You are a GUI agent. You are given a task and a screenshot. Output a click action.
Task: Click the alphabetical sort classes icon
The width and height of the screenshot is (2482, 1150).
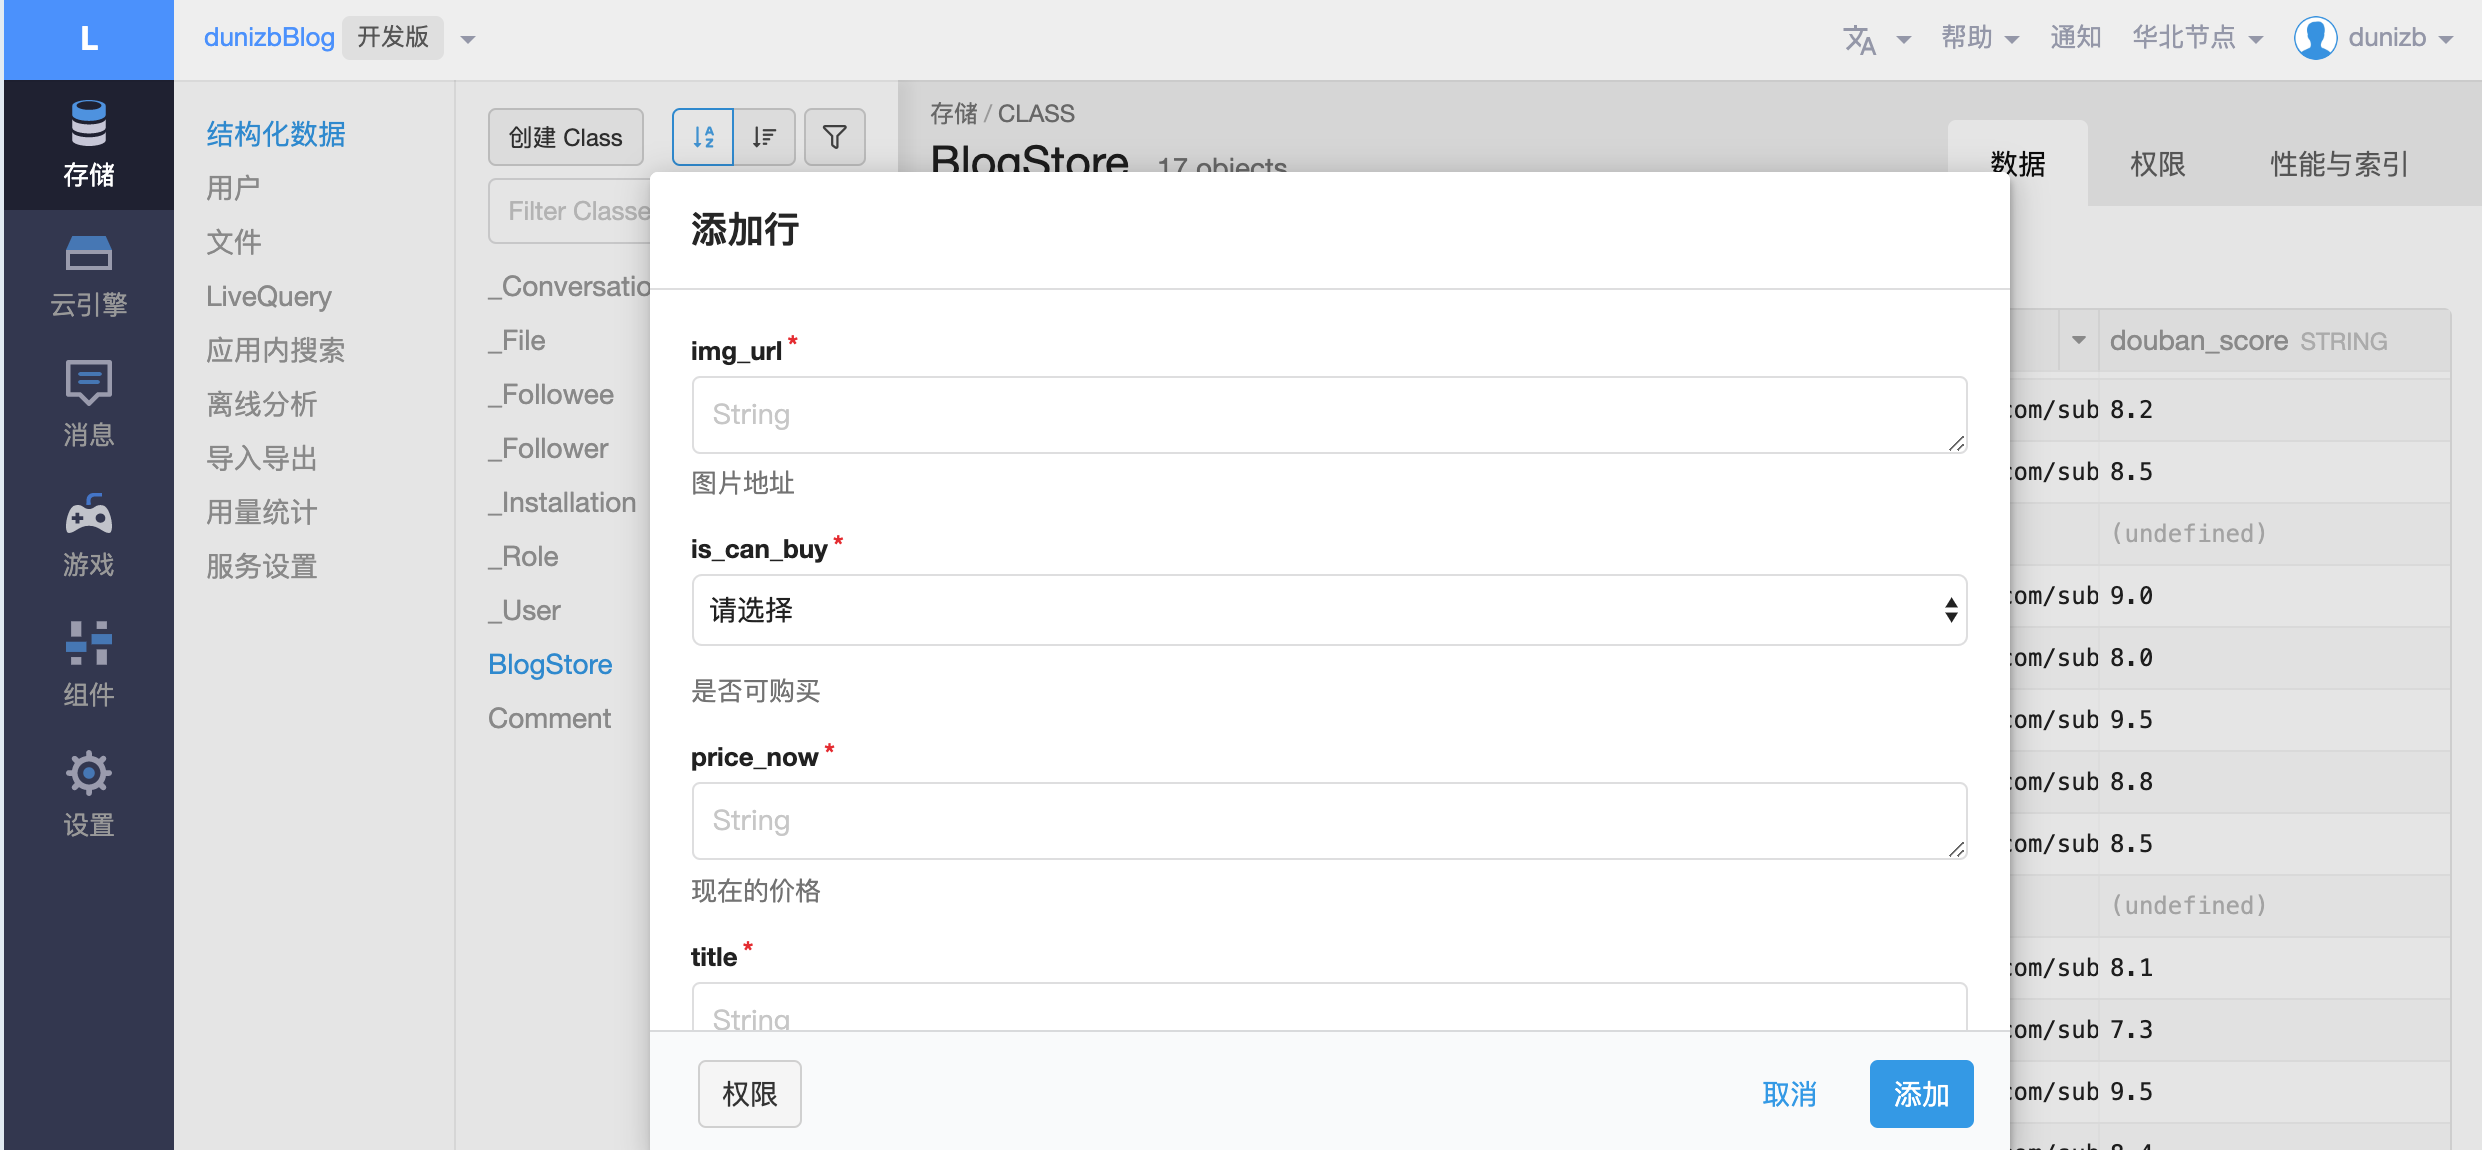click(x=703, y=137)
